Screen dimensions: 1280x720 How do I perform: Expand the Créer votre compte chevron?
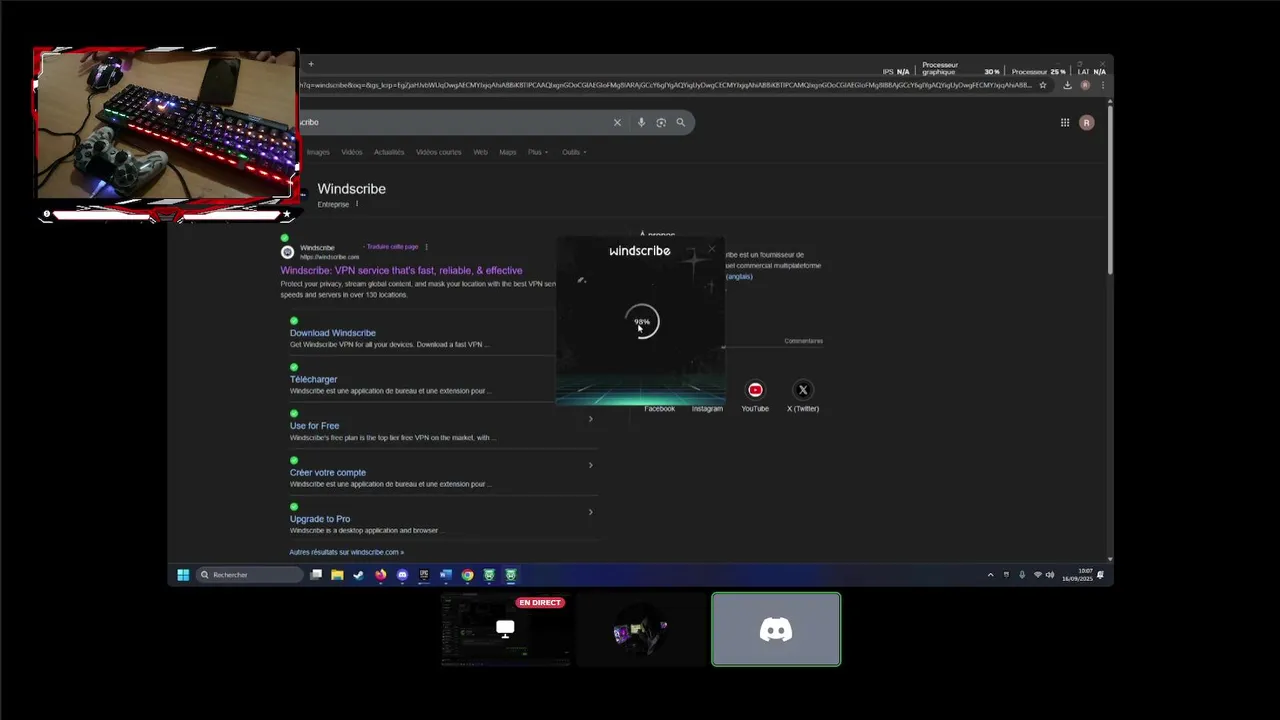tap(590, 465)
